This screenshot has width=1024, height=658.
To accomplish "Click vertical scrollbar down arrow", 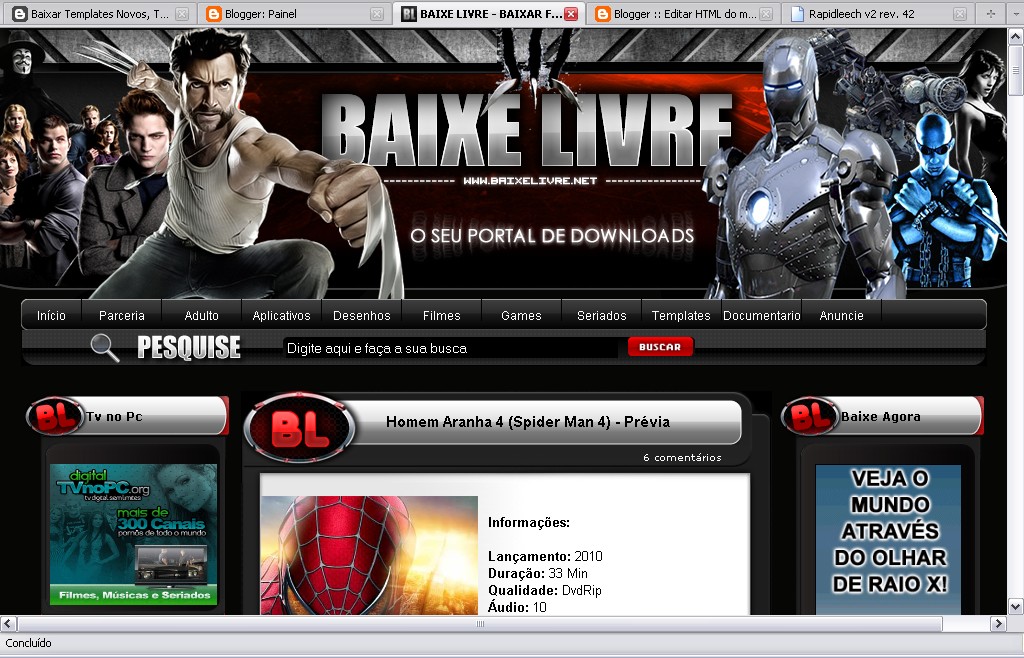I will (1016, 606).
